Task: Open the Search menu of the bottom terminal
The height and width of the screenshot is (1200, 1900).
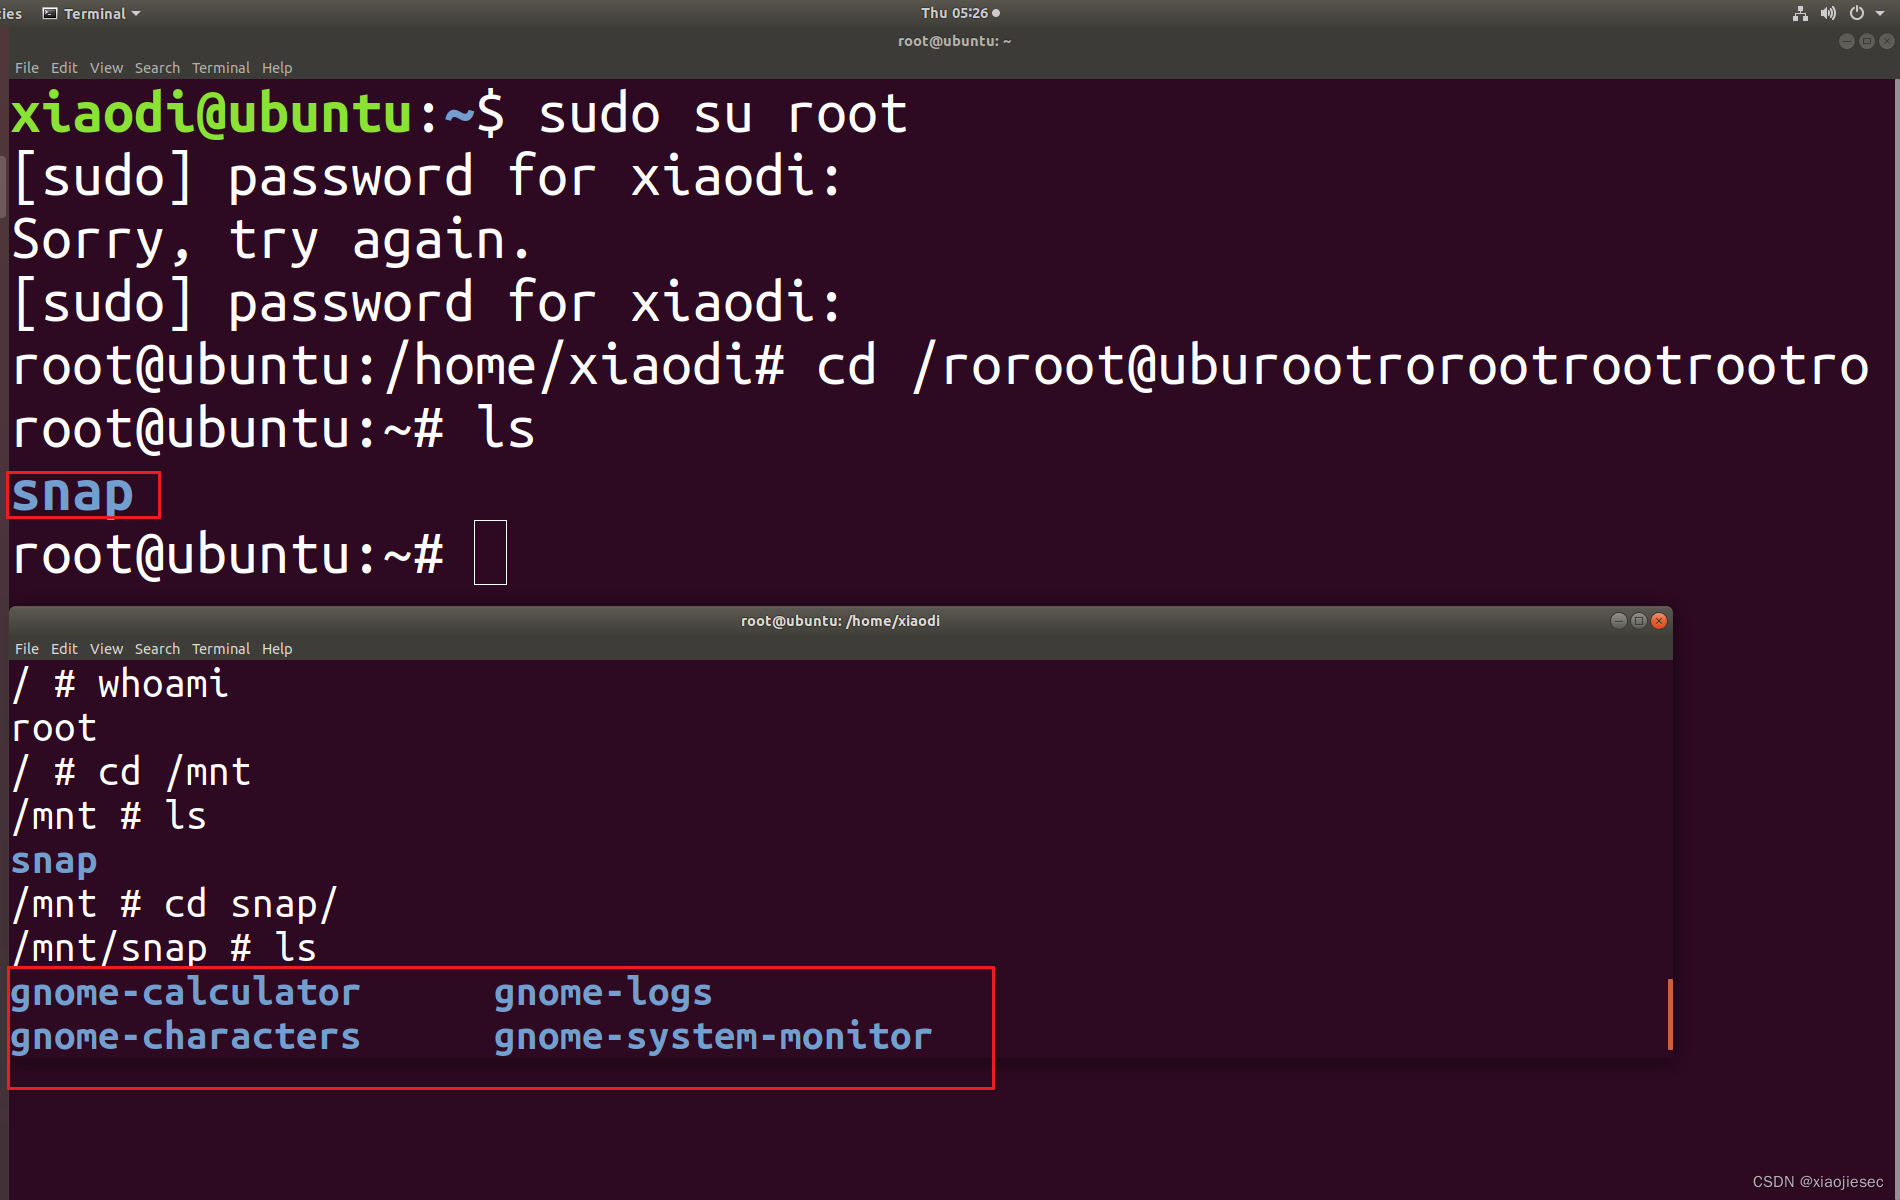Action: (x=157, y=648)
